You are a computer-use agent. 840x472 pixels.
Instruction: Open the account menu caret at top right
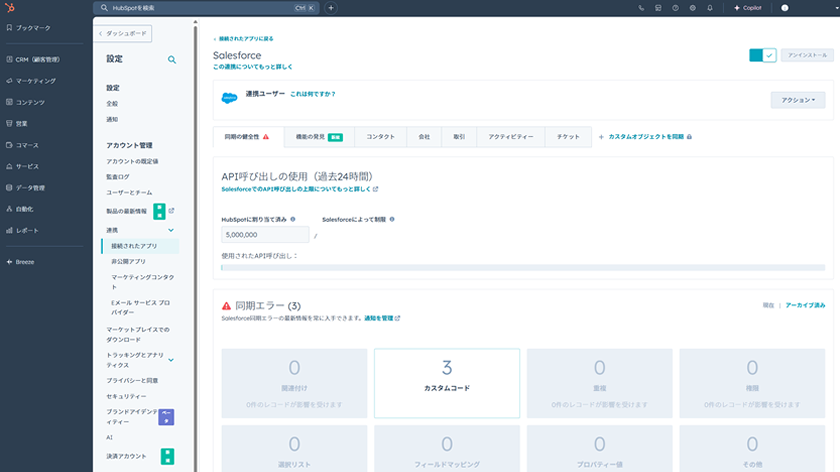tap(836, 8)
